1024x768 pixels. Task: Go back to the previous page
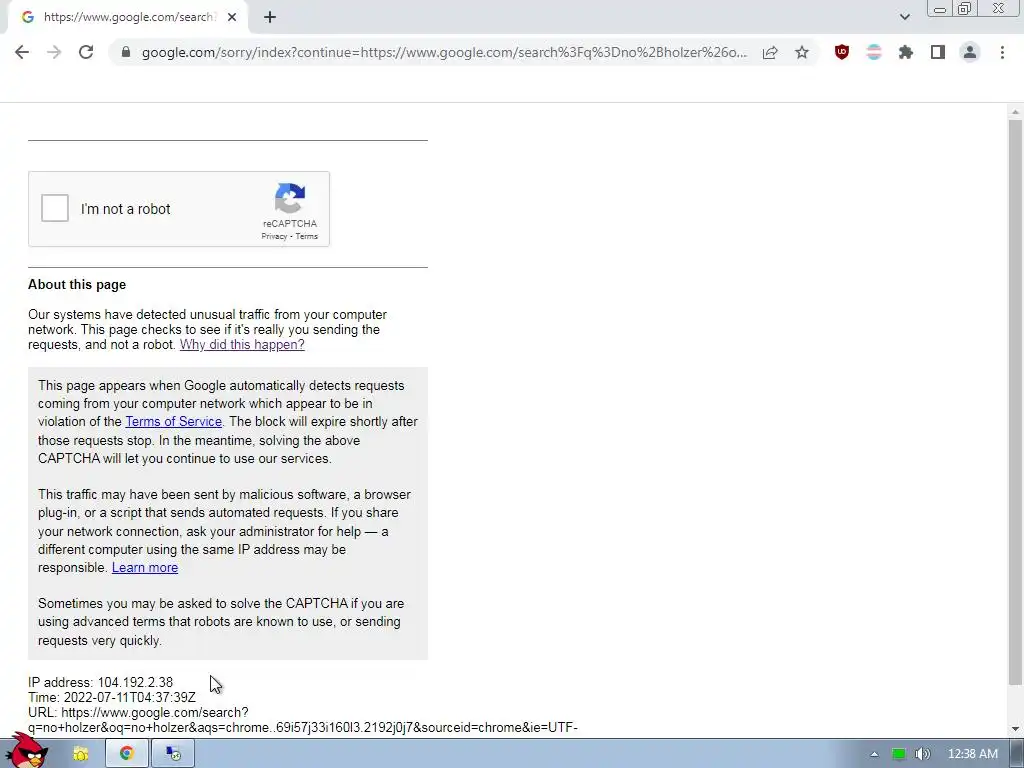point(22,52)
